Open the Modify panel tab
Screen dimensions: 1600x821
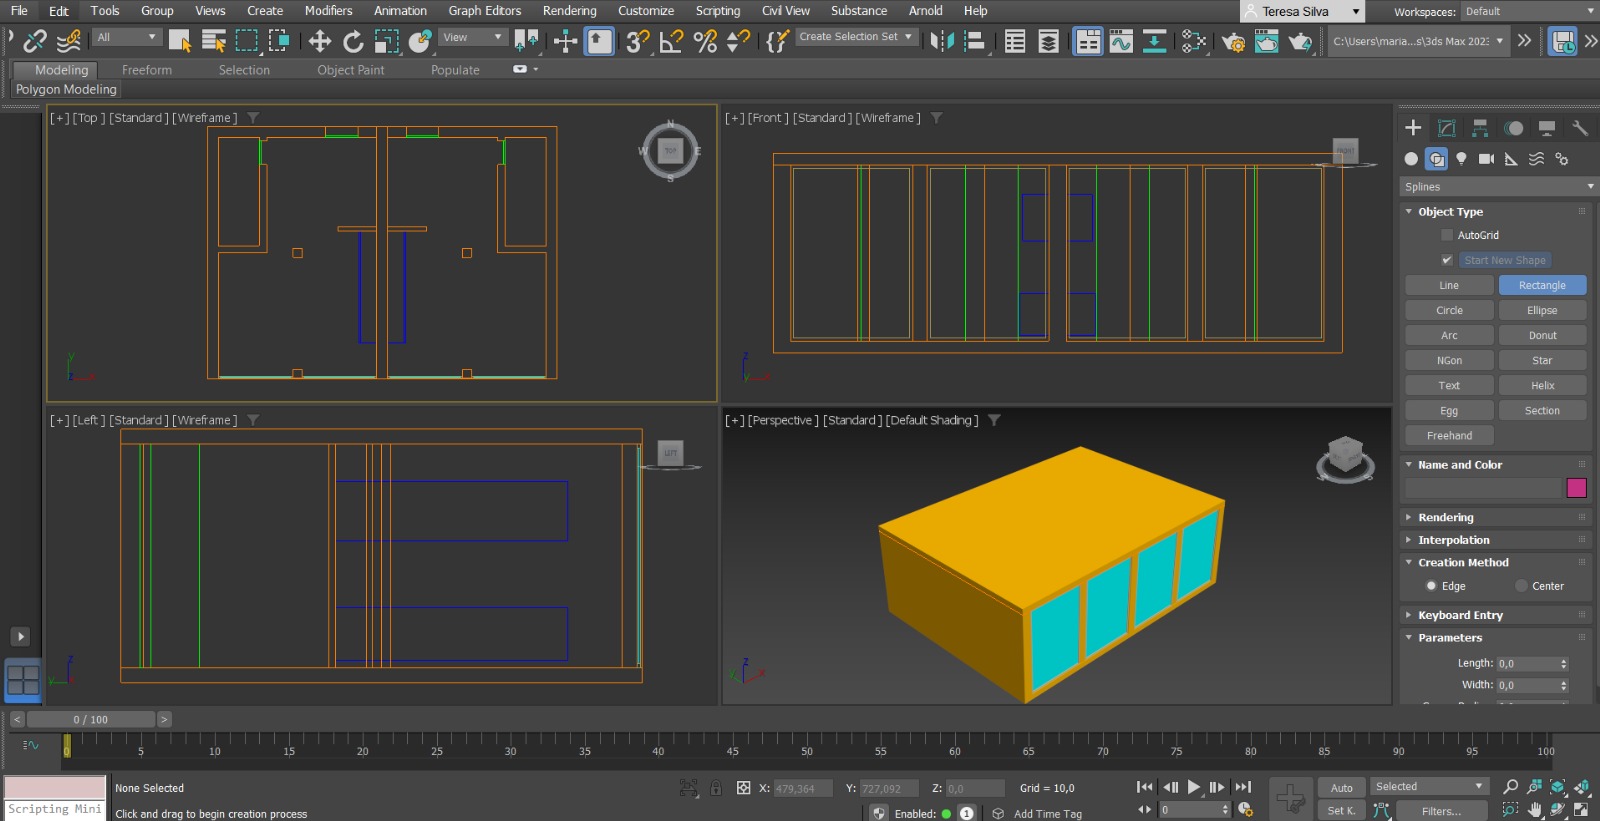[1446, 128]
